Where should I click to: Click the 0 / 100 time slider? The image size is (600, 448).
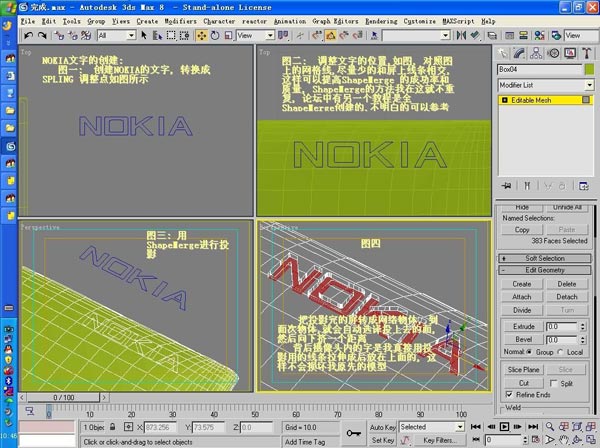click(x=64, y=397)
